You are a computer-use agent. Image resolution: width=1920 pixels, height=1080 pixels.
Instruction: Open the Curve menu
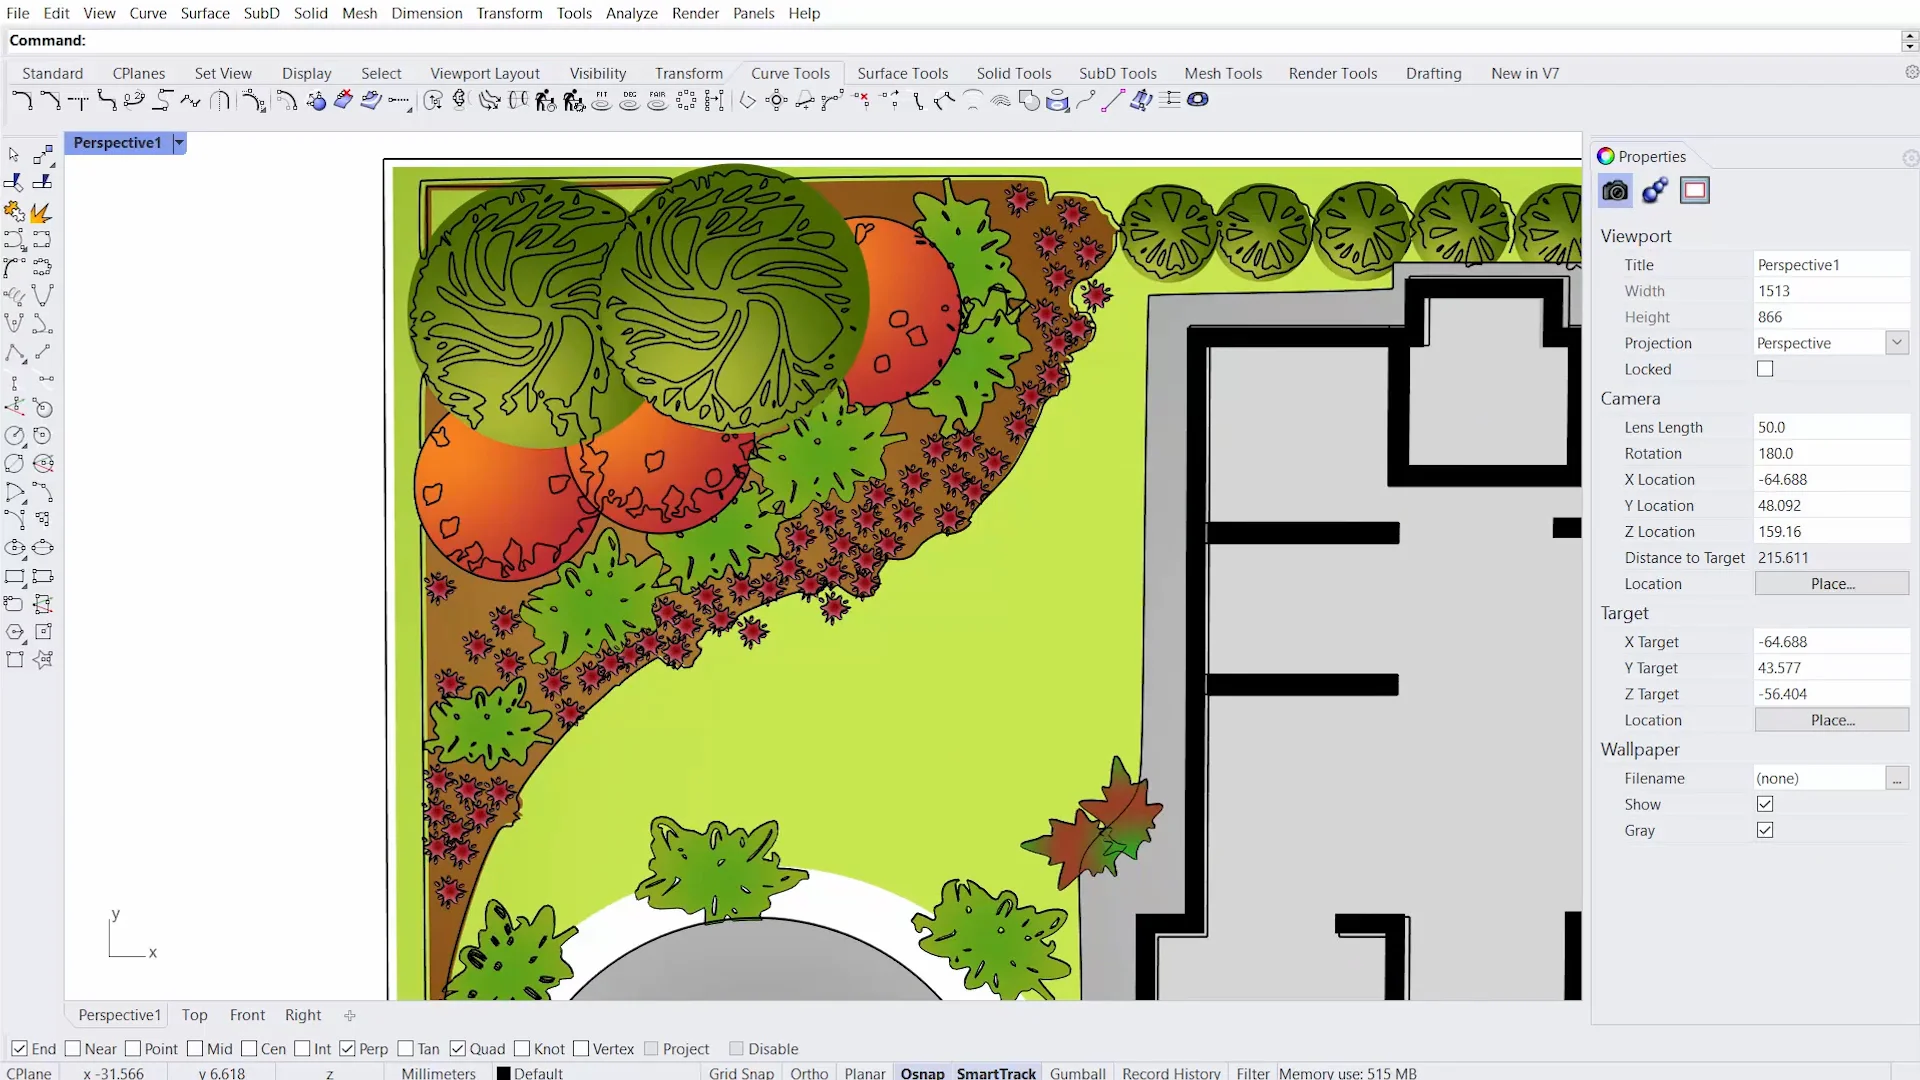pyautogui.click(x=147, y=13)
